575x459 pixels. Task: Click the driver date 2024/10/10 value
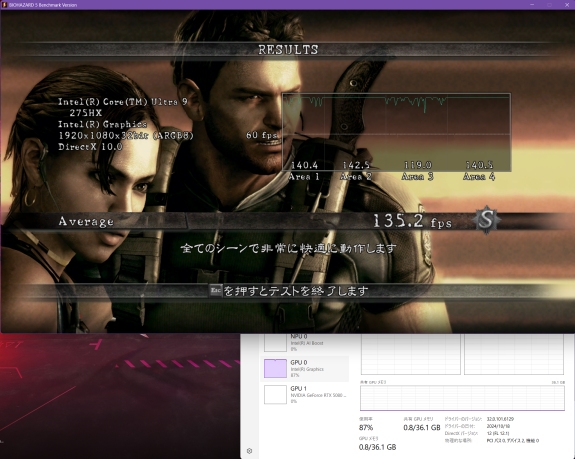click(498, 426)
